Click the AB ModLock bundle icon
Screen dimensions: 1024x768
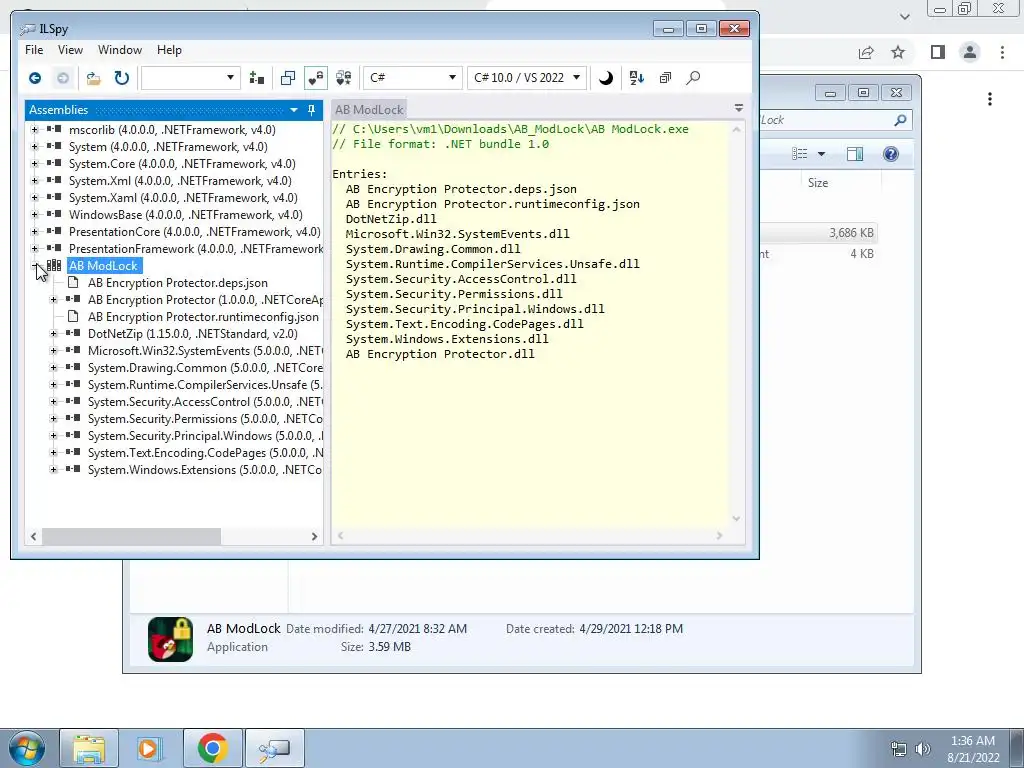click(54, 266)
